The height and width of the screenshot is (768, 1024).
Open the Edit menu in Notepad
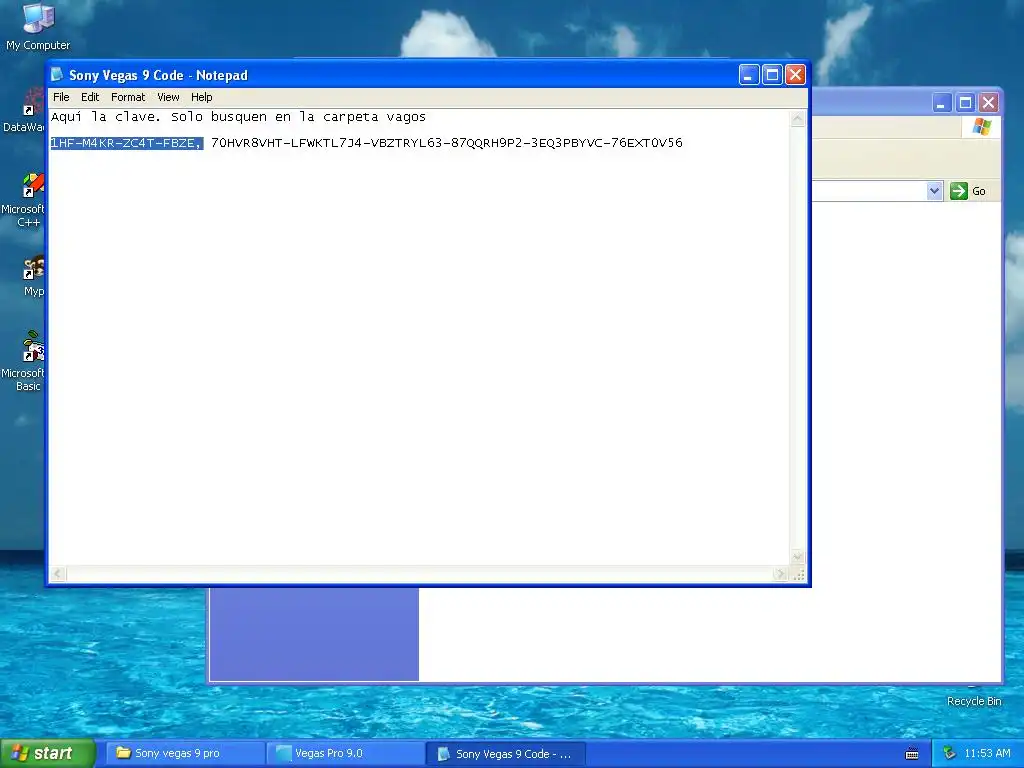[x=90, y=97]
